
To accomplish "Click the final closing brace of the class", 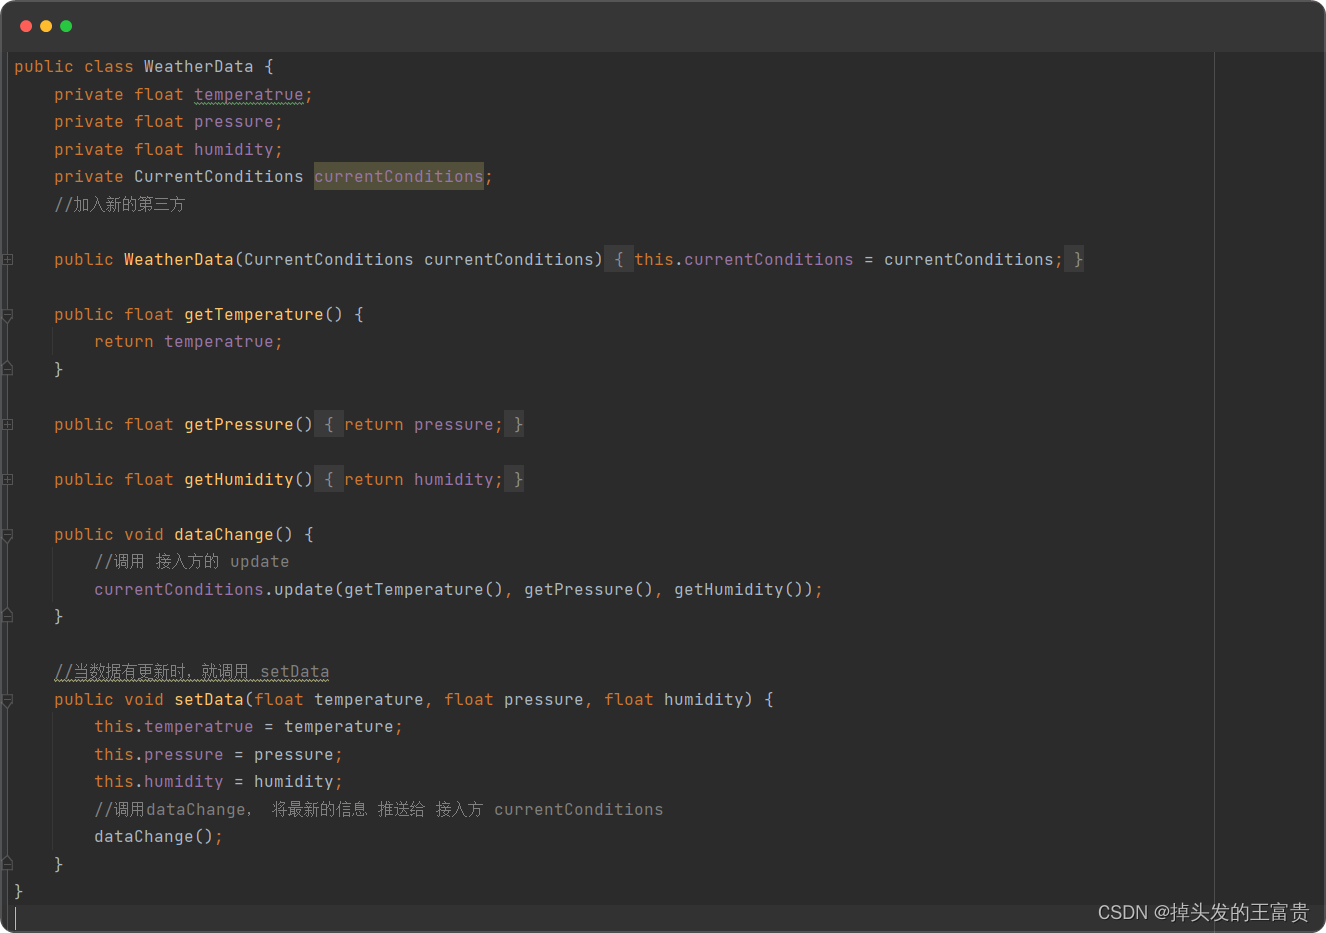I will point(18,891).
